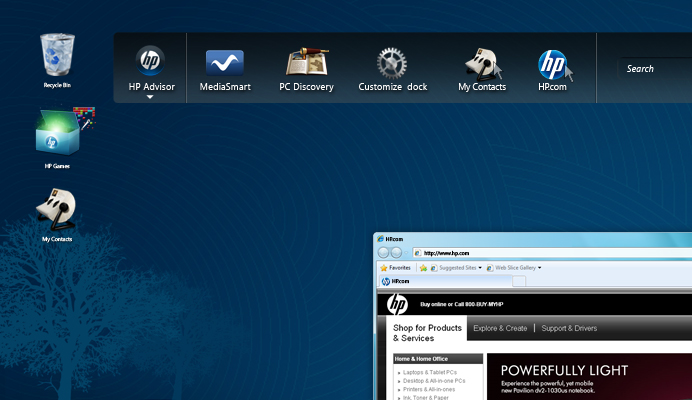The width and height of the screenshot is (692, 400).
Task: Open the Recycle Bin desktop icon
Action: click(x=56, y=54)
